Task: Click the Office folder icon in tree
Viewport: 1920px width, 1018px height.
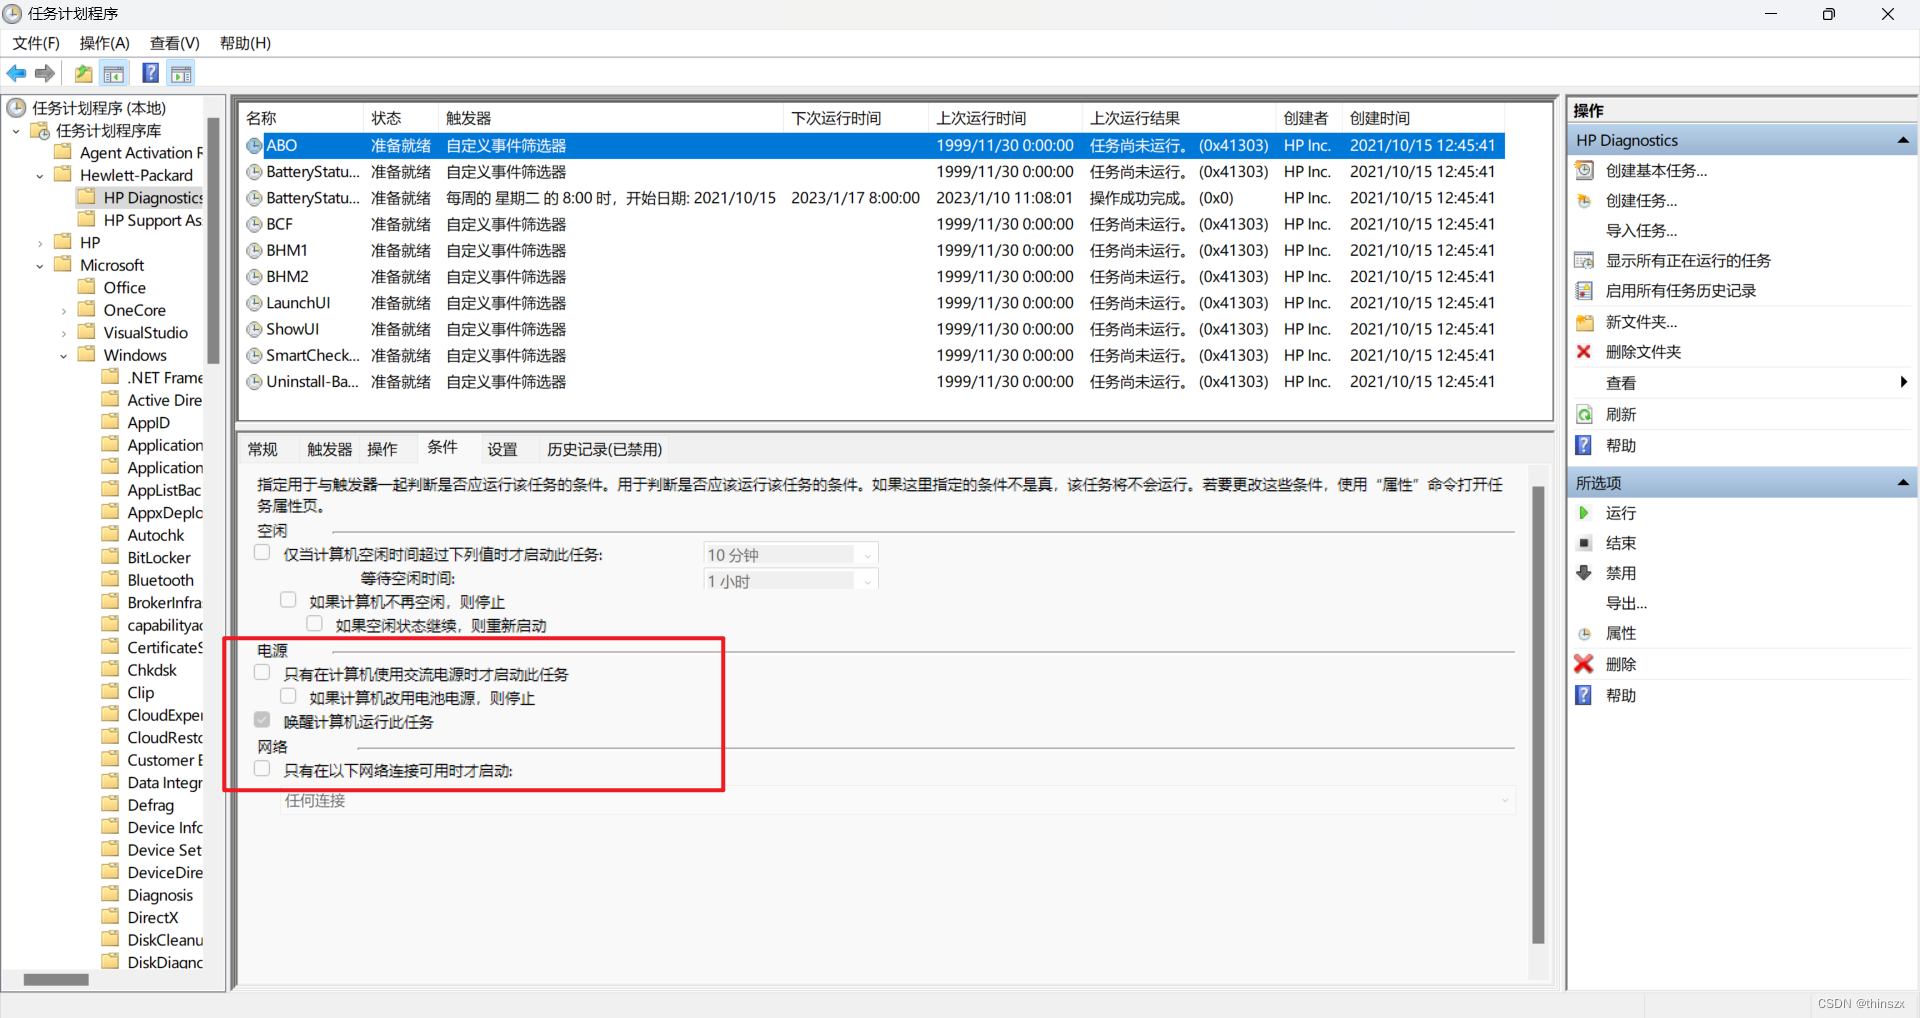Action: [87, 287]
